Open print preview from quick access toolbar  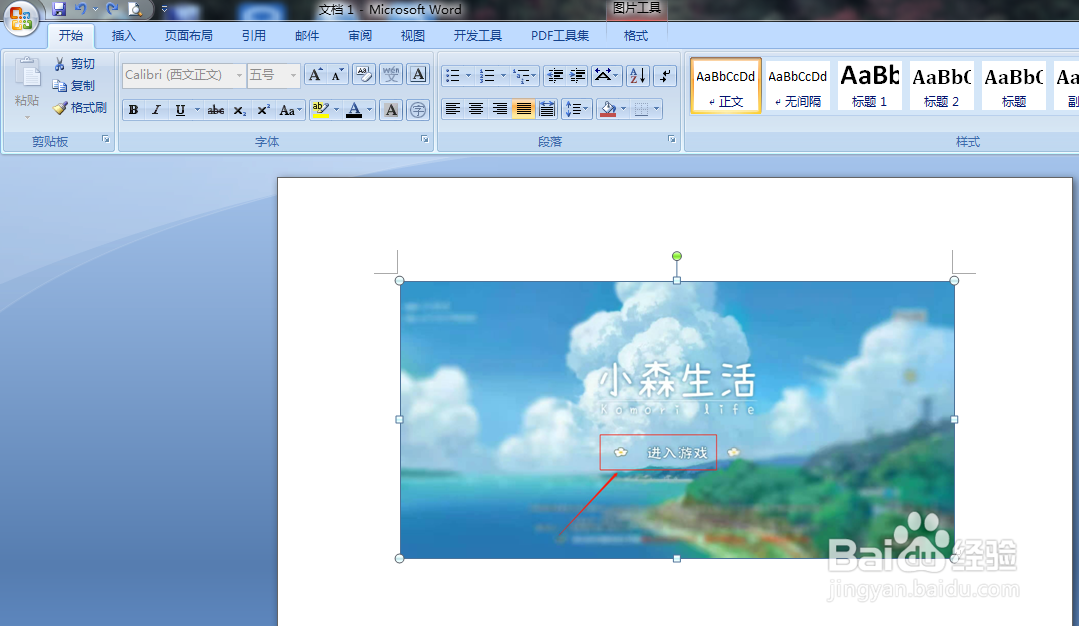coord(136,10)
